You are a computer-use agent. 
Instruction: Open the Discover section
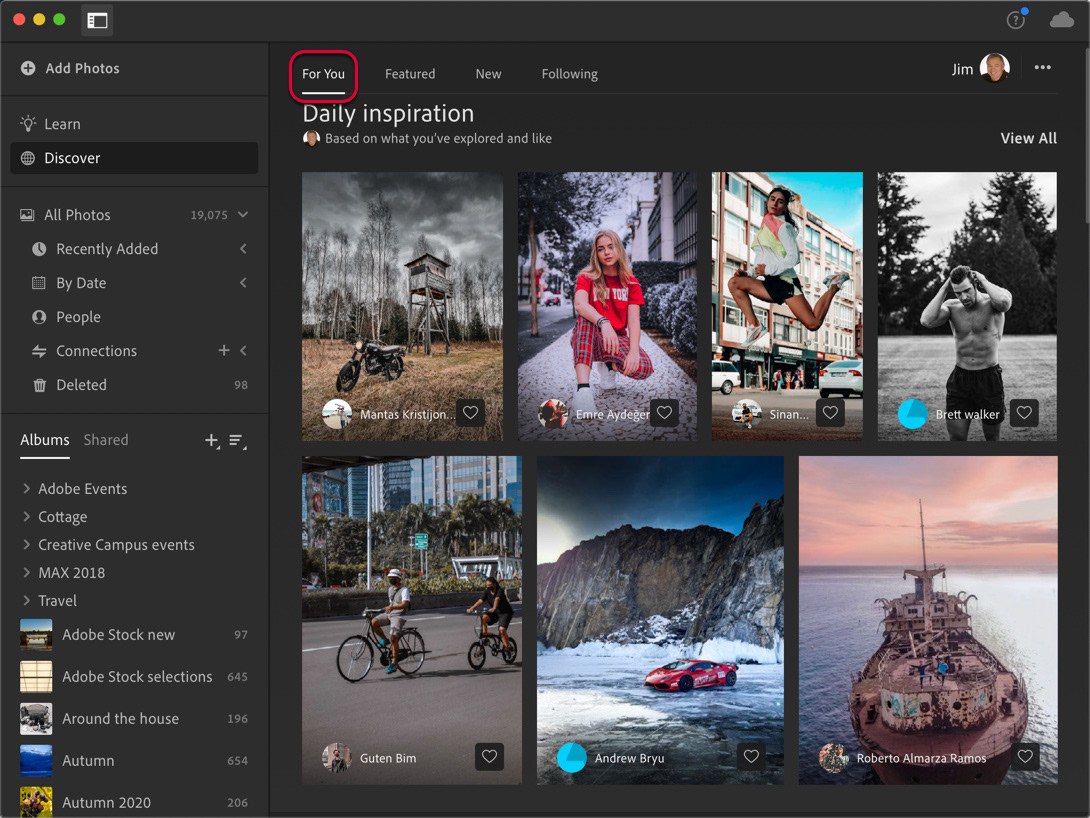coord(134,158)
